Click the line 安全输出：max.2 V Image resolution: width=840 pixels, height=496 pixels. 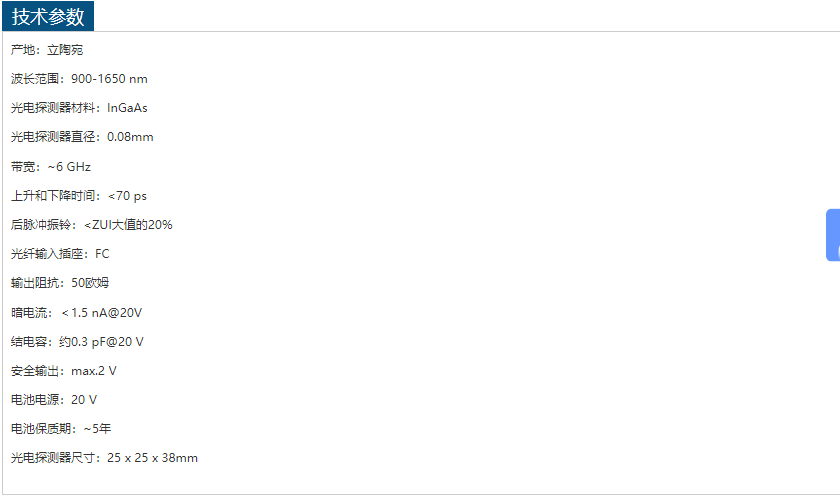[x=64, y=371]
